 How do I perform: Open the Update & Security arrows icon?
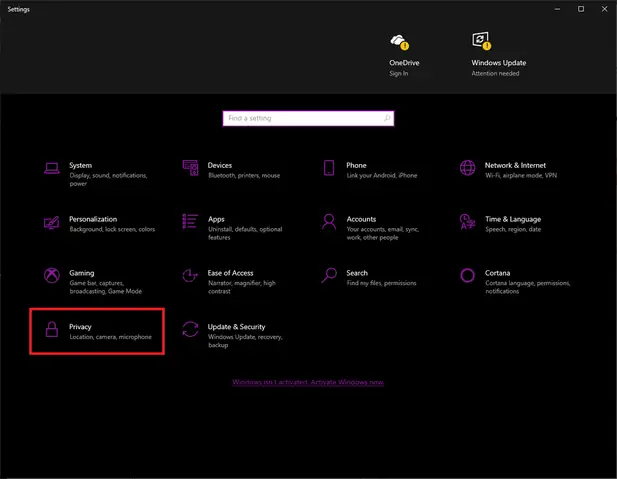click(190, 329)
